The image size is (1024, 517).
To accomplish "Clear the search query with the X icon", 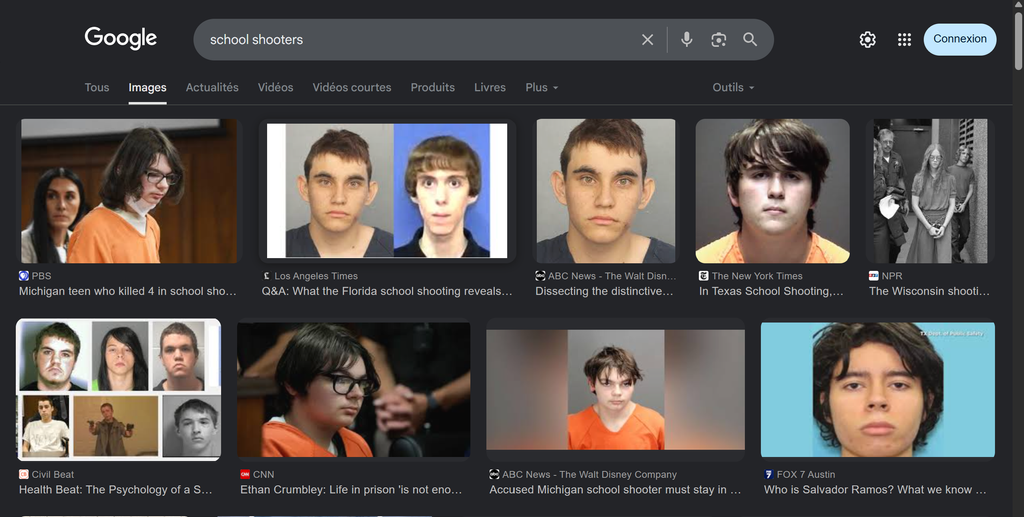I will [x=647, y=40].
